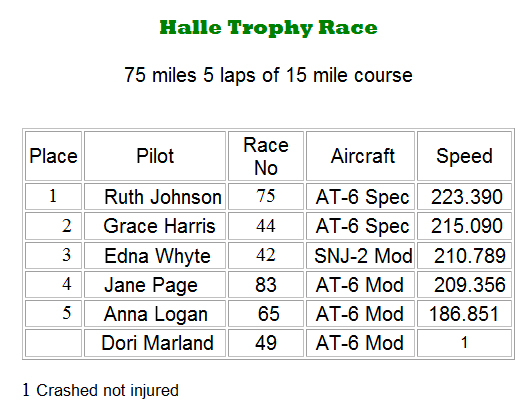Click the 223.390 speed value
Viewport: 529px width, 408px height.
[x=467, y=197]
